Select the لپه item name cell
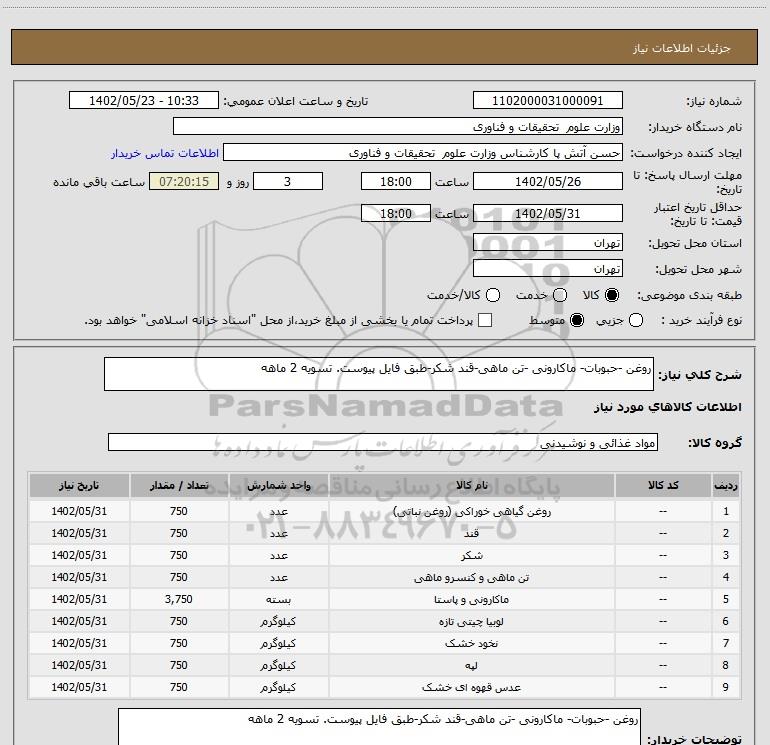Image resolution: width=770 pixels, height=745 pixels. (471, 665)
